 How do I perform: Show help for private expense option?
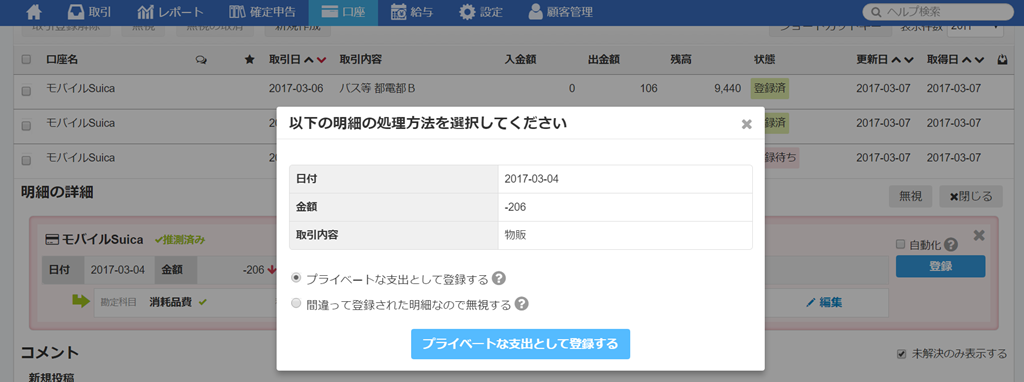click(x=498, y=279)
